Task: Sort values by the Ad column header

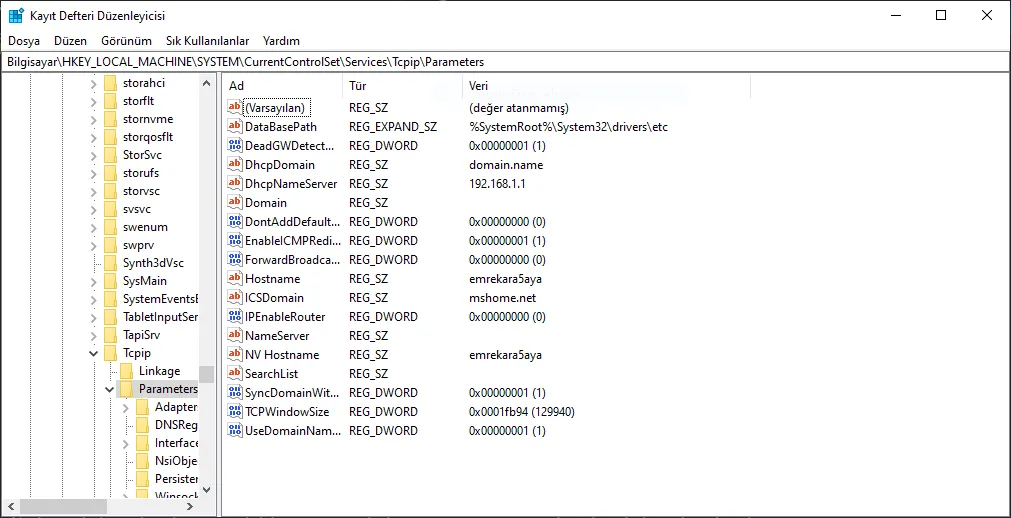Action: [x=282, y=86]
